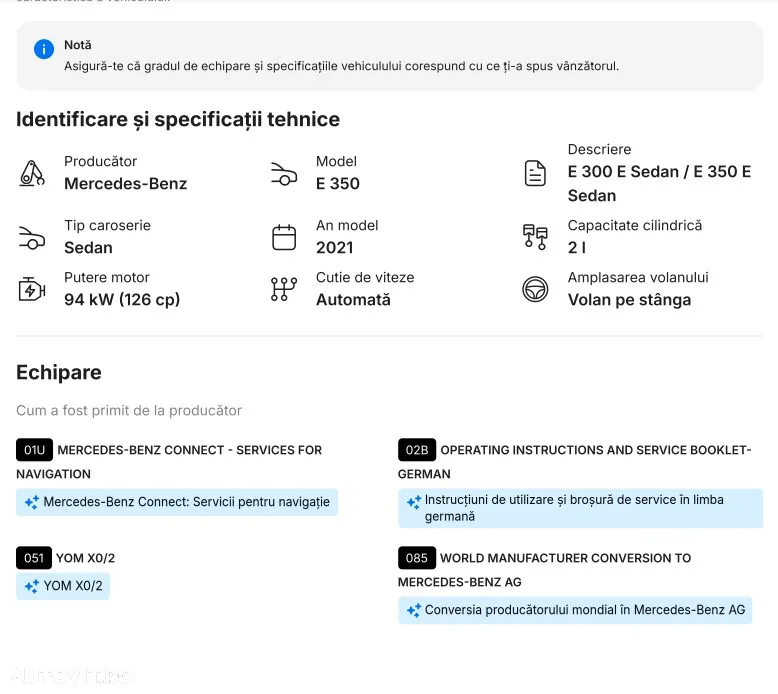Screen dimensions: 778x694
Task: Select the 085 equipment code badge
Action: [417, 558]
